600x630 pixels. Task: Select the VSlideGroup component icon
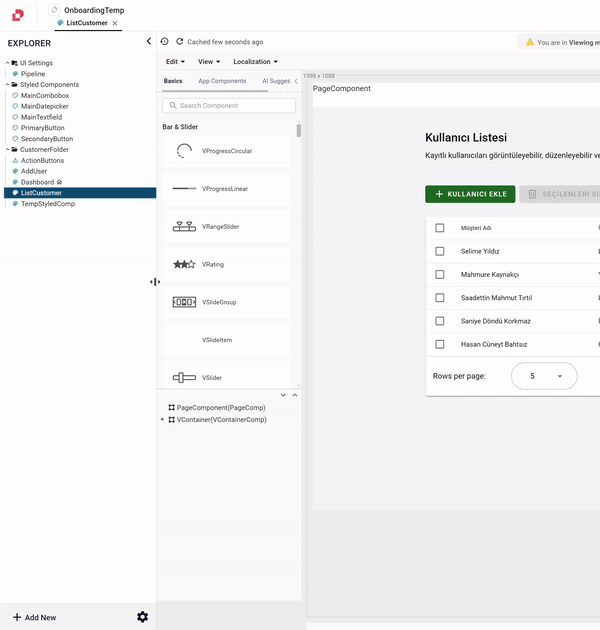tap(184, 302)
